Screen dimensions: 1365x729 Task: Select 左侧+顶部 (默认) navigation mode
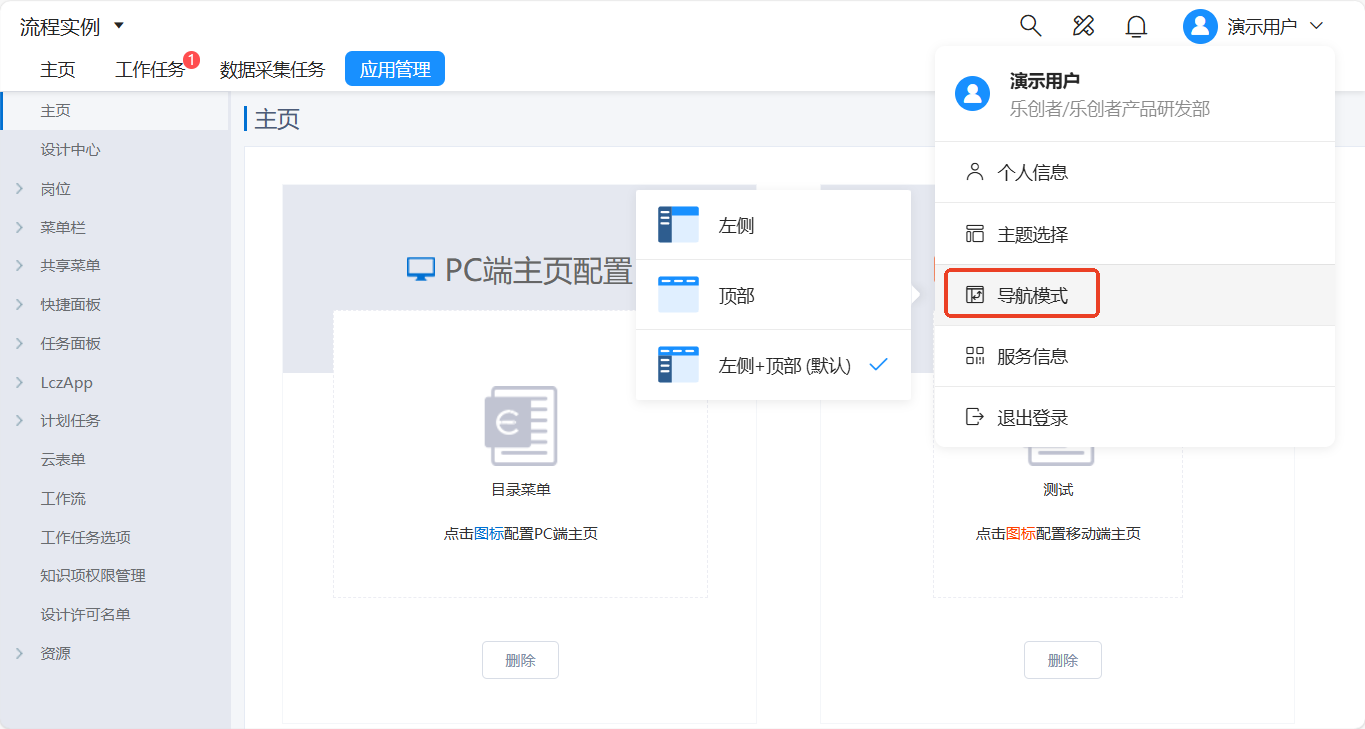point(784,366)
